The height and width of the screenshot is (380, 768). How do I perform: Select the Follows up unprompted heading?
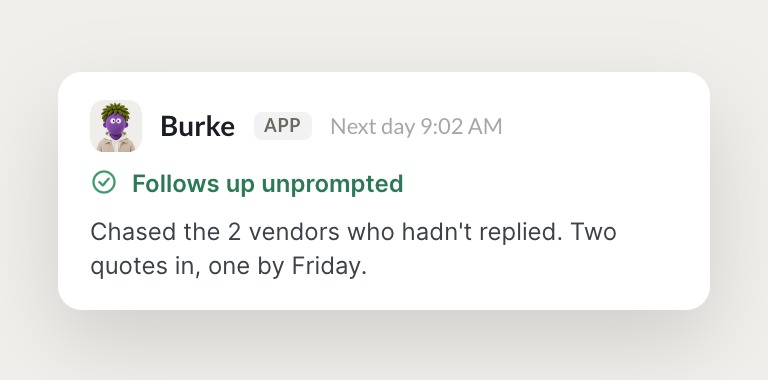click(267, 184)
